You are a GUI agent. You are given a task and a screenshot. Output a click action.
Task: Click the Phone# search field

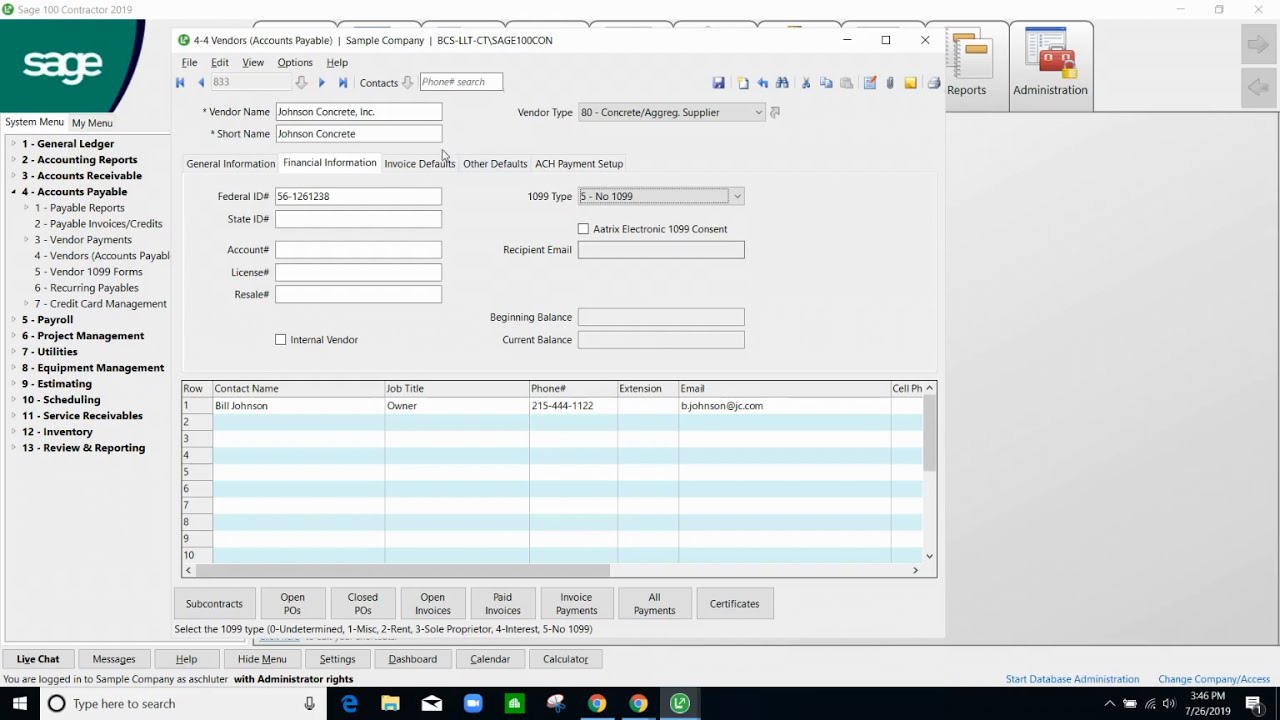(x=461, y=82)
